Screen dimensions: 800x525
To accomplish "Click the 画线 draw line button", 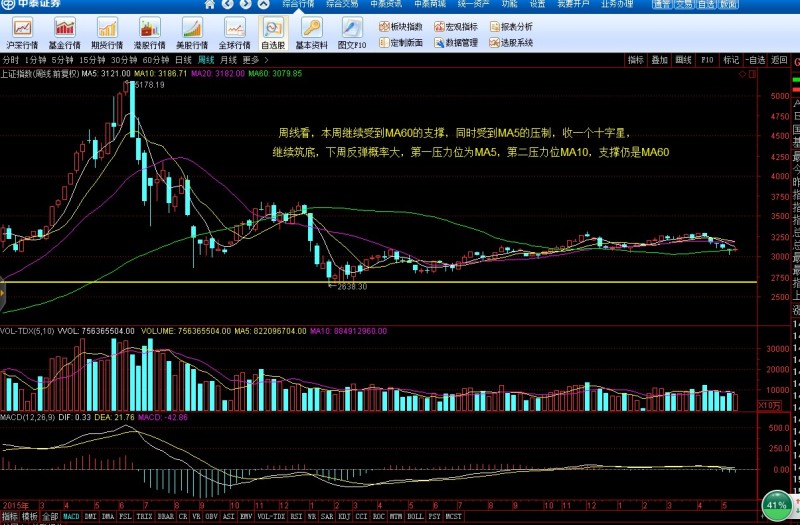I will click(x=683, y=60).
